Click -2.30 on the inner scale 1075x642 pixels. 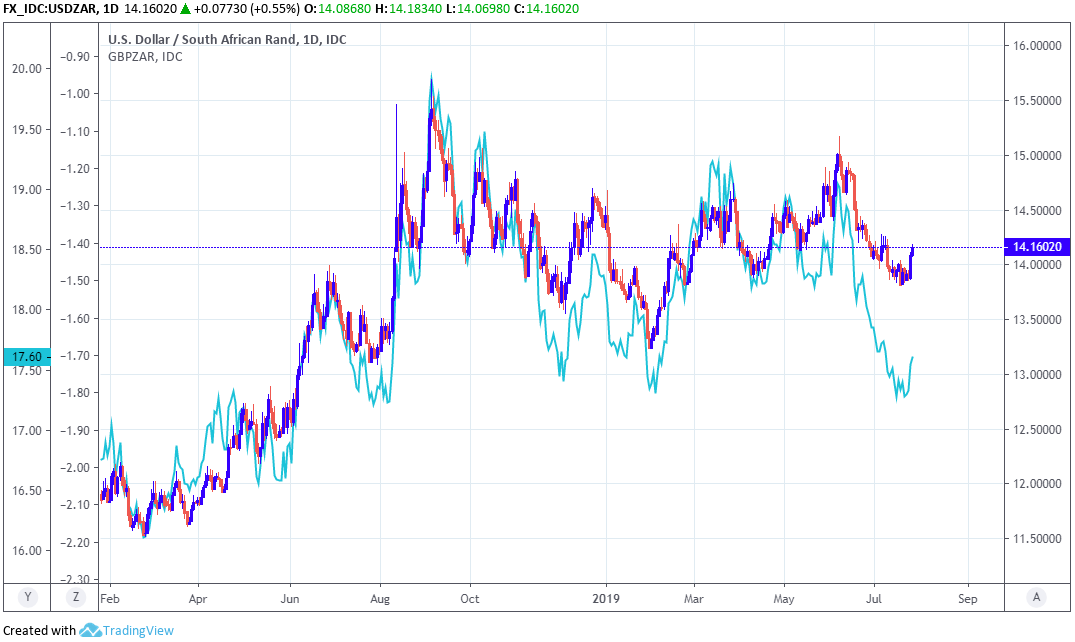(x=75, y=580)
